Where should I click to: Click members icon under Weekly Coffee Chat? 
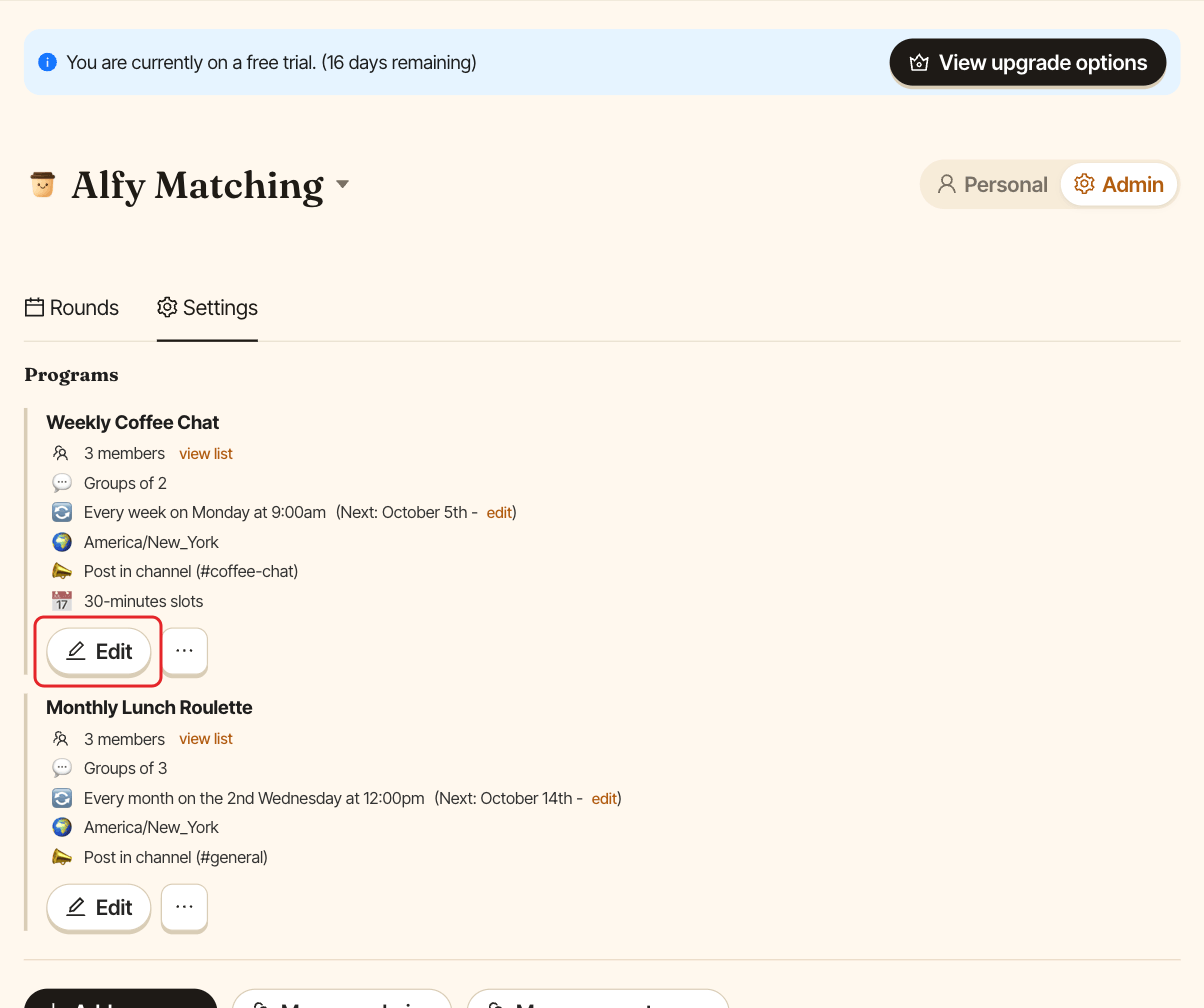62,453
